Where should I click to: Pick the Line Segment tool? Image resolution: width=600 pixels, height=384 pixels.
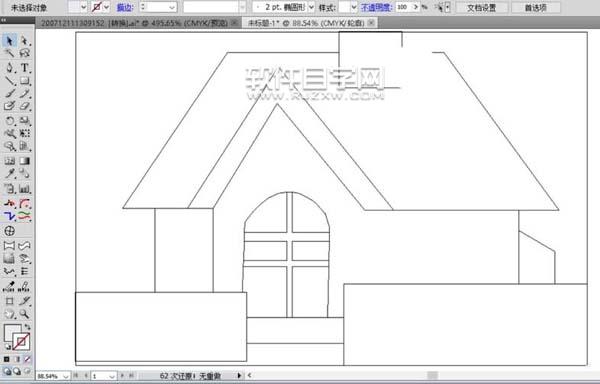coord(9,81)
